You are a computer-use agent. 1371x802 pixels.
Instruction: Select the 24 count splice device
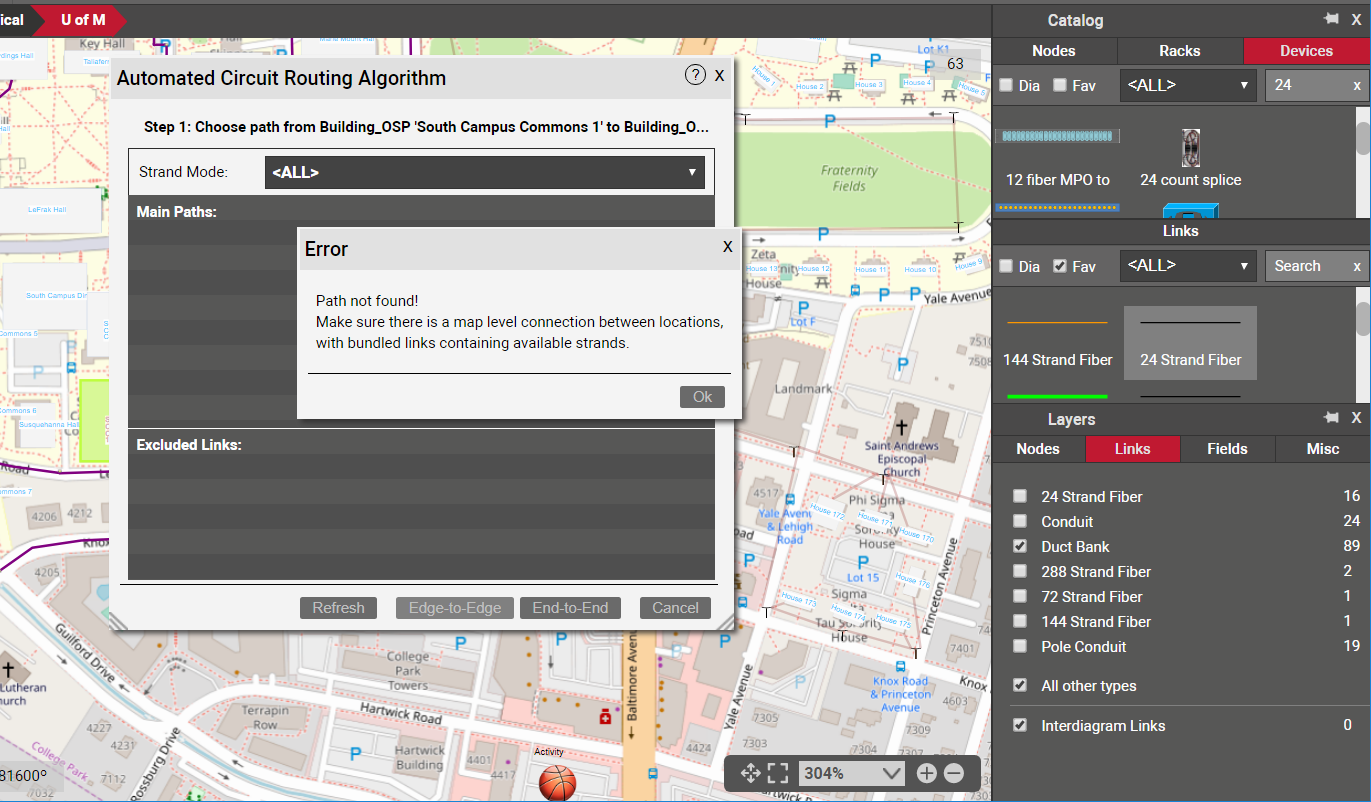point(1190,158)
